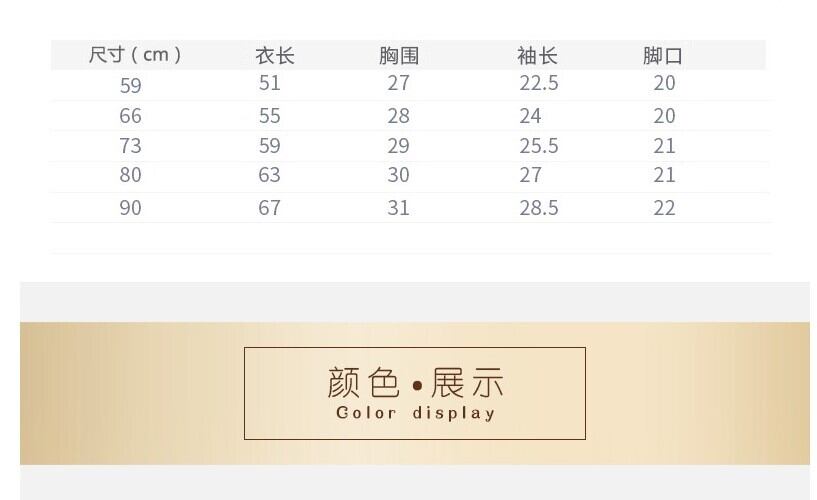Click the "Color display" subtitle text

tap(415, 413)
